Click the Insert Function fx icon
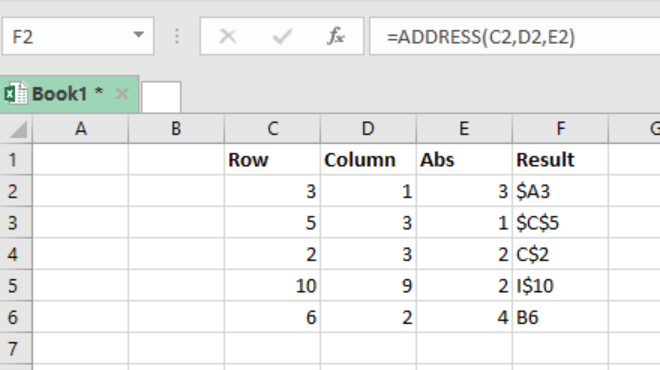This screenshot has height=370, width=660. point(335,36)
